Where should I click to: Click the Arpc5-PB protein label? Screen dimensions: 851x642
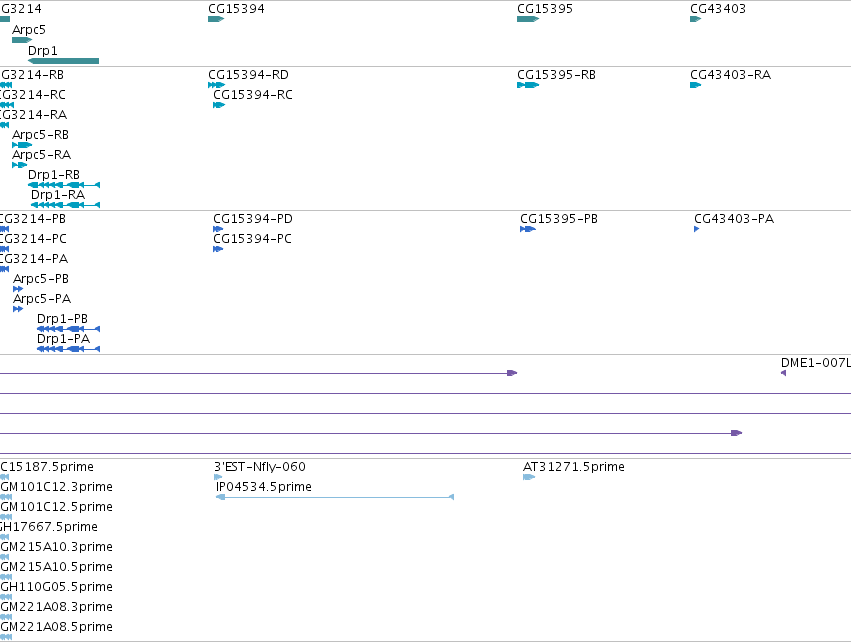click(41, 279)
